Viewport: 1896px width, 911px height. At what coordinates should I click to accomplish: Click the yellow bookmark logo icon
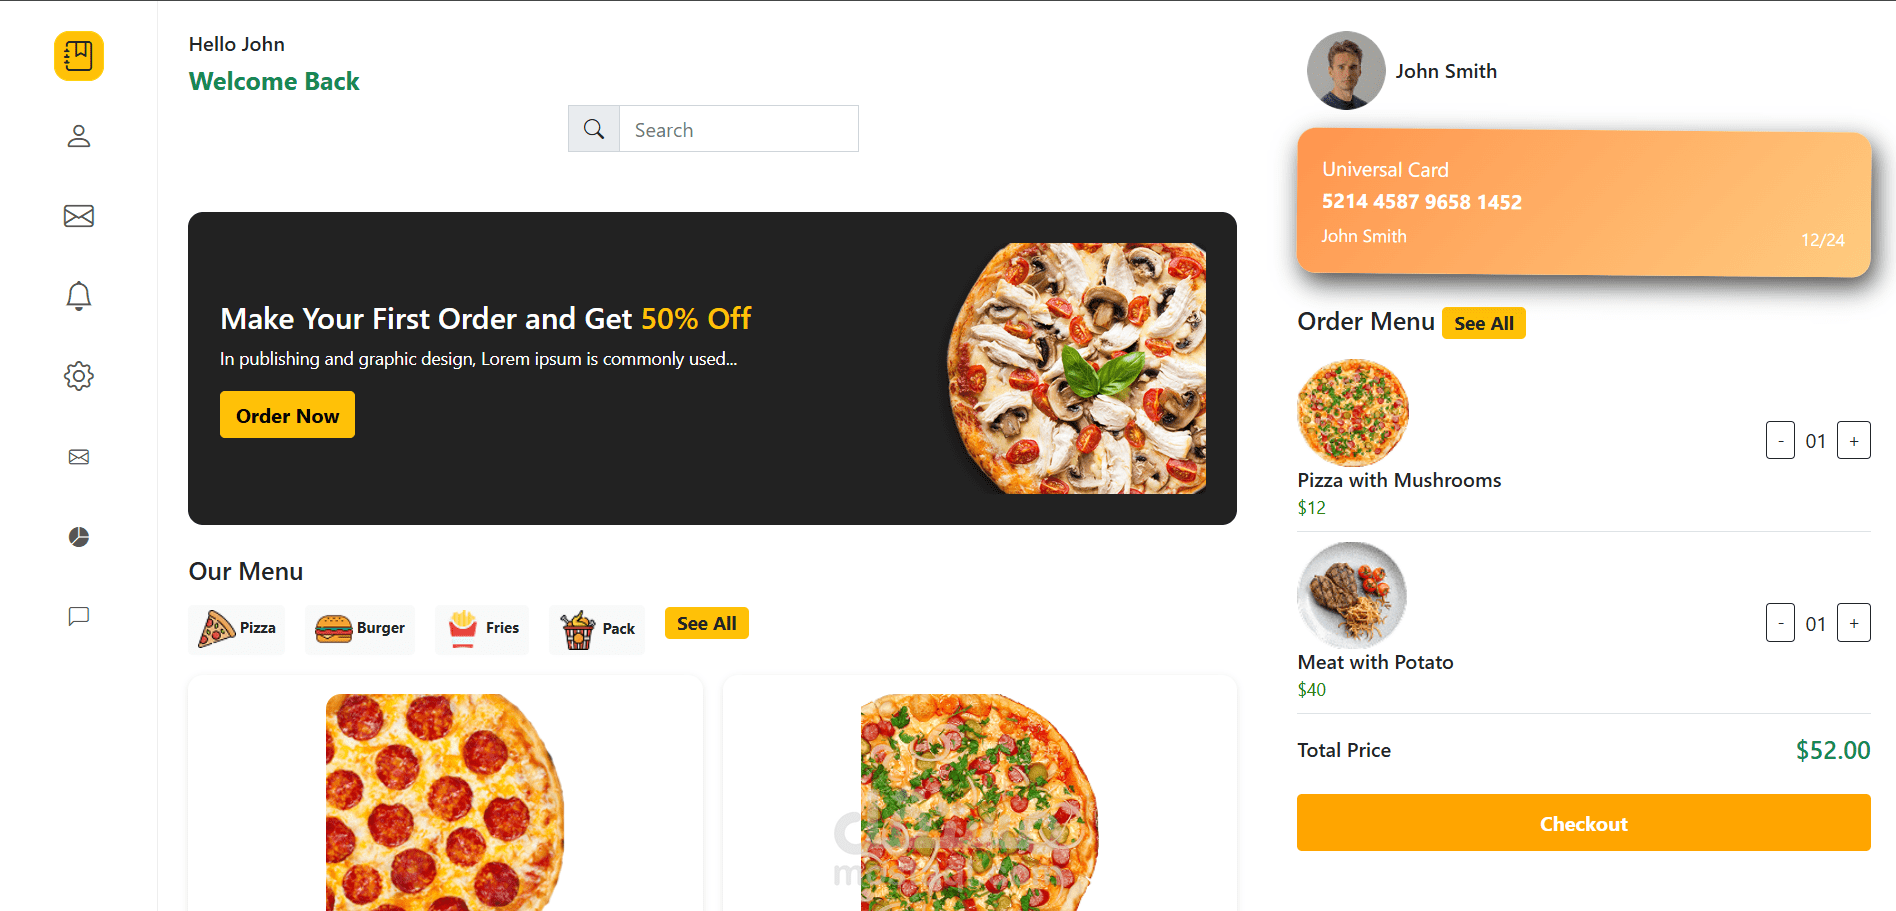click(78, 57)
